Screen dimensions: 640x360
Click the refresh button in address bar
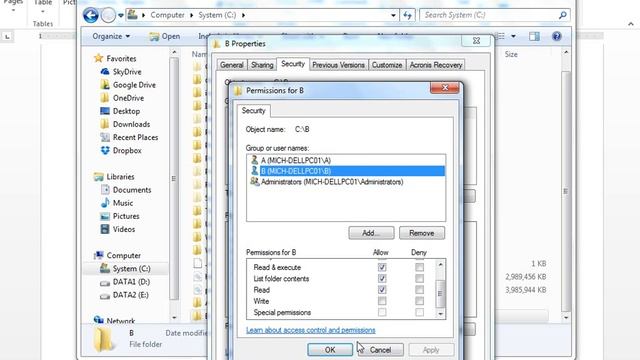pyautogui.click(x=407, y=16)
